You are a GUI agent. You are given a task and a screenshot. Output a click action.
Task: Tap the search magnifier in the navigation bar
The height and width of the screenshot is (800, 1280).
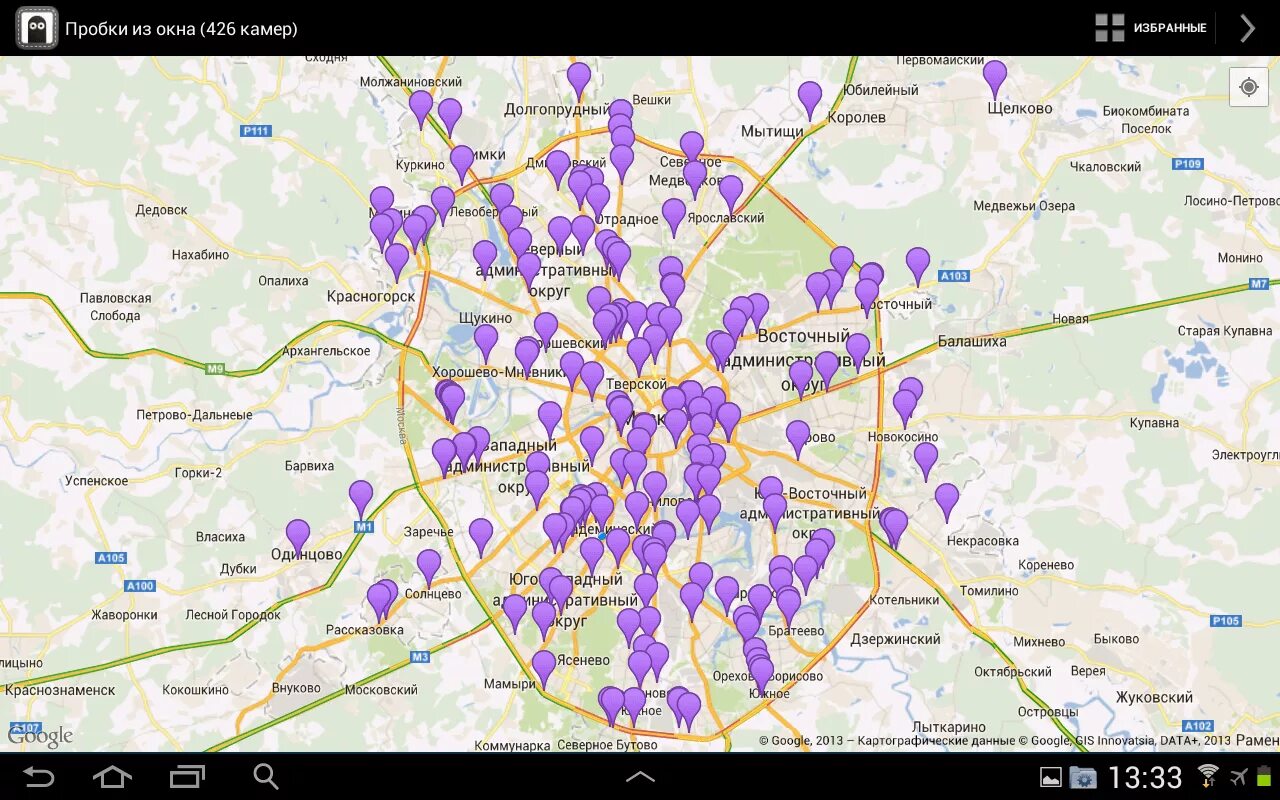click(x=265, y=777)
